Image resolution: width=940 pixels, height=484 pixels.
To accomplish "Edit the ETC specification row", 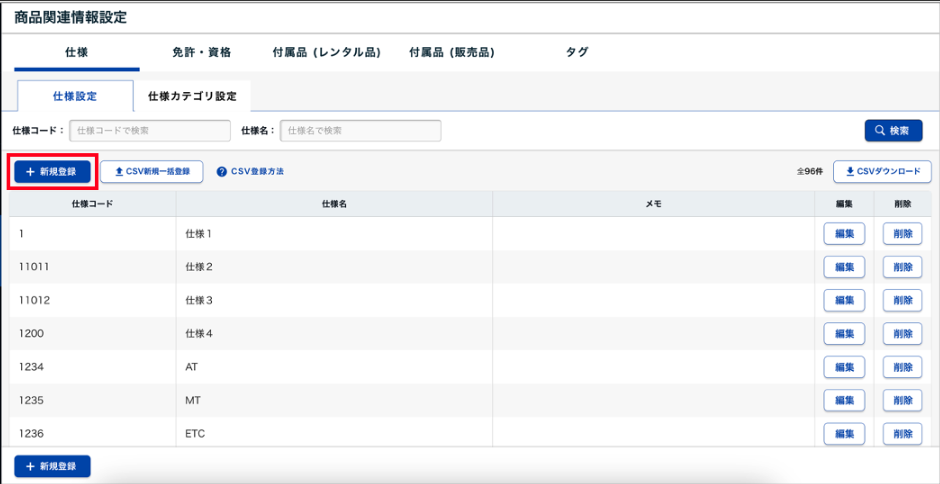I will [843, 433].
